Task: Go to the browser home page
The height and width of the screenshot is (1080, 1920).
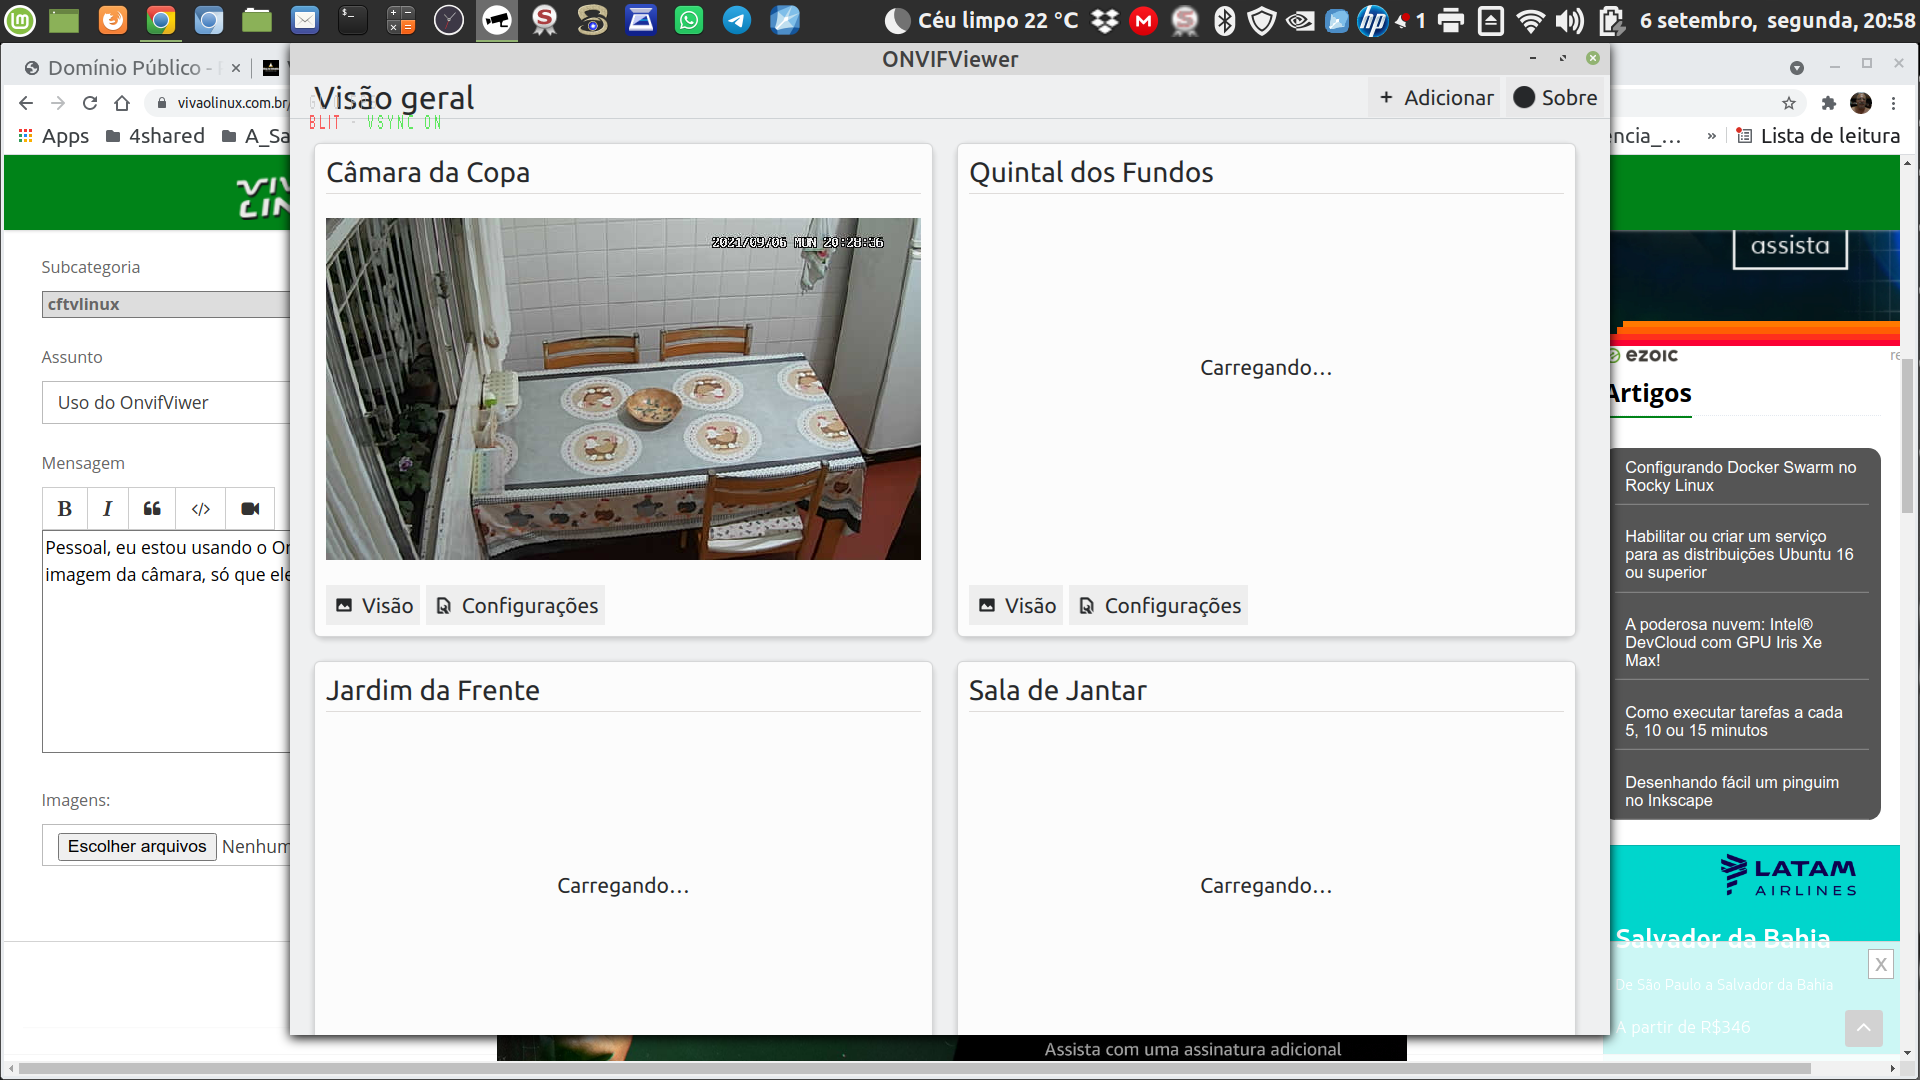Action: pyautogui.click(x=122, y=103)
